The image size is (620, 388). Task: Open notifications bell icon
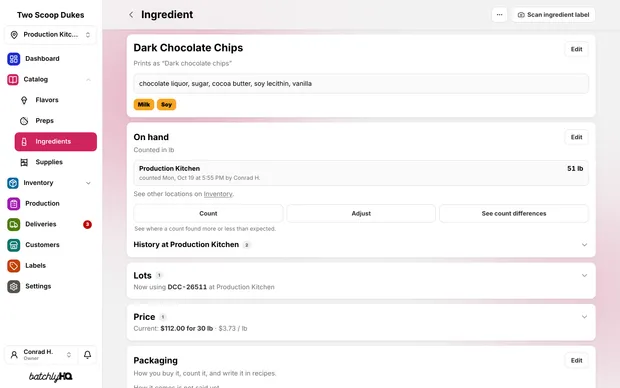pos(87,355)
